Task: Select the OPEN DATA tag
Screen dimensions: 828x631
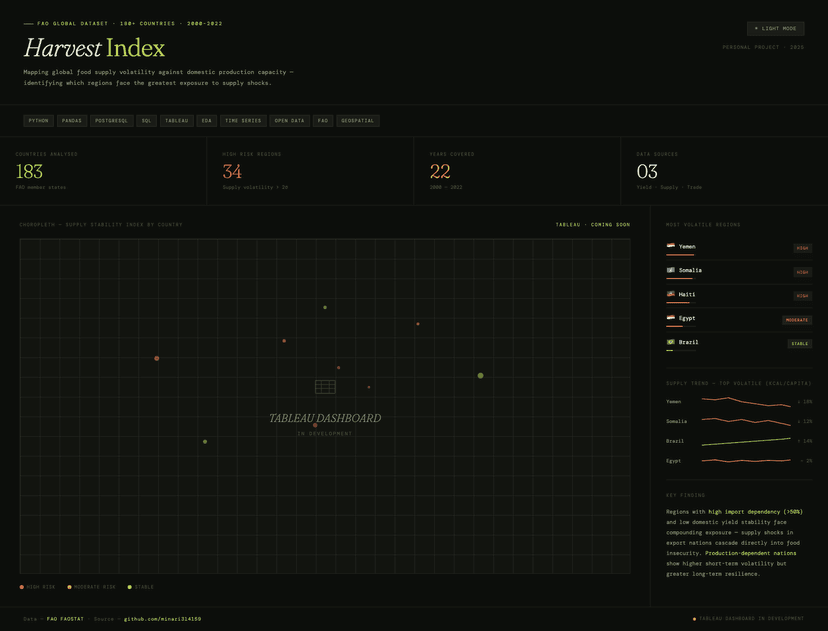Action: (289, 121)
